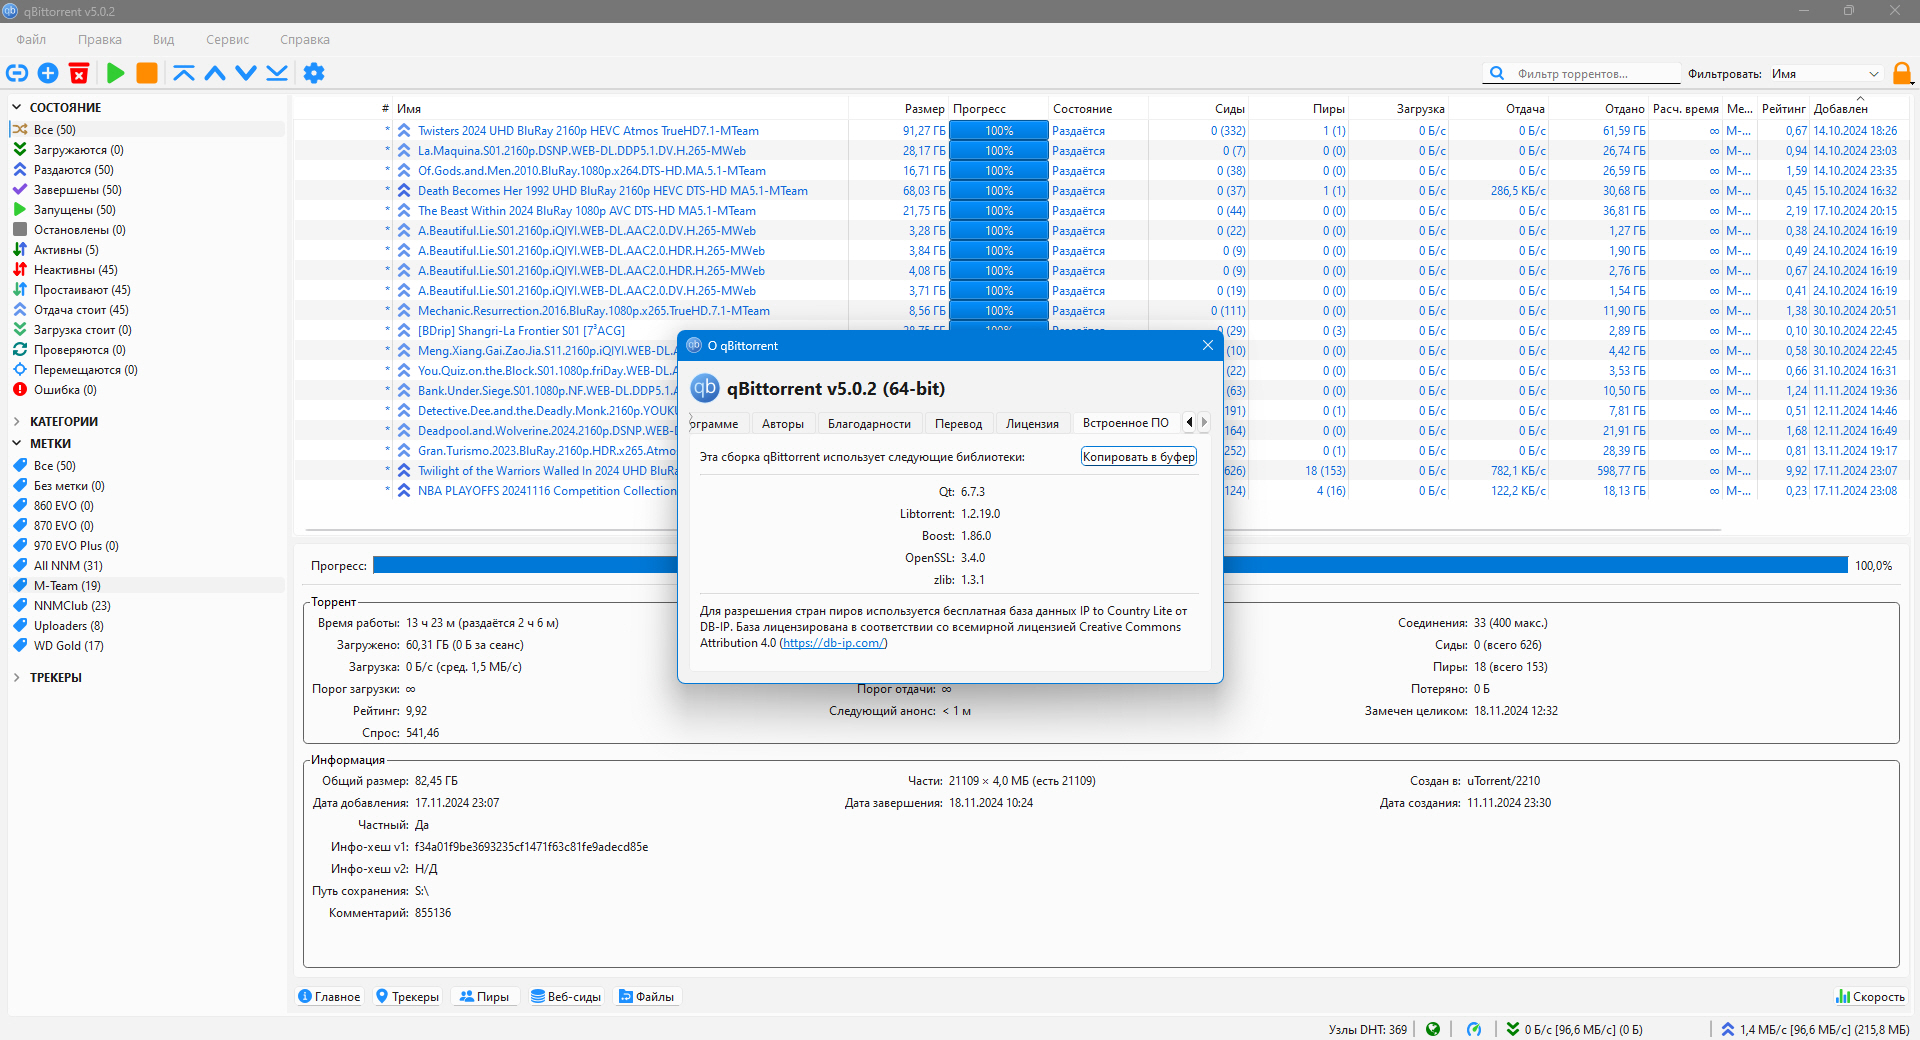Image resolution: width=1920 pixels, height=1040 pixels.
Task: Open the Файлы bottom tab
Action: click(x=647, y=997)
